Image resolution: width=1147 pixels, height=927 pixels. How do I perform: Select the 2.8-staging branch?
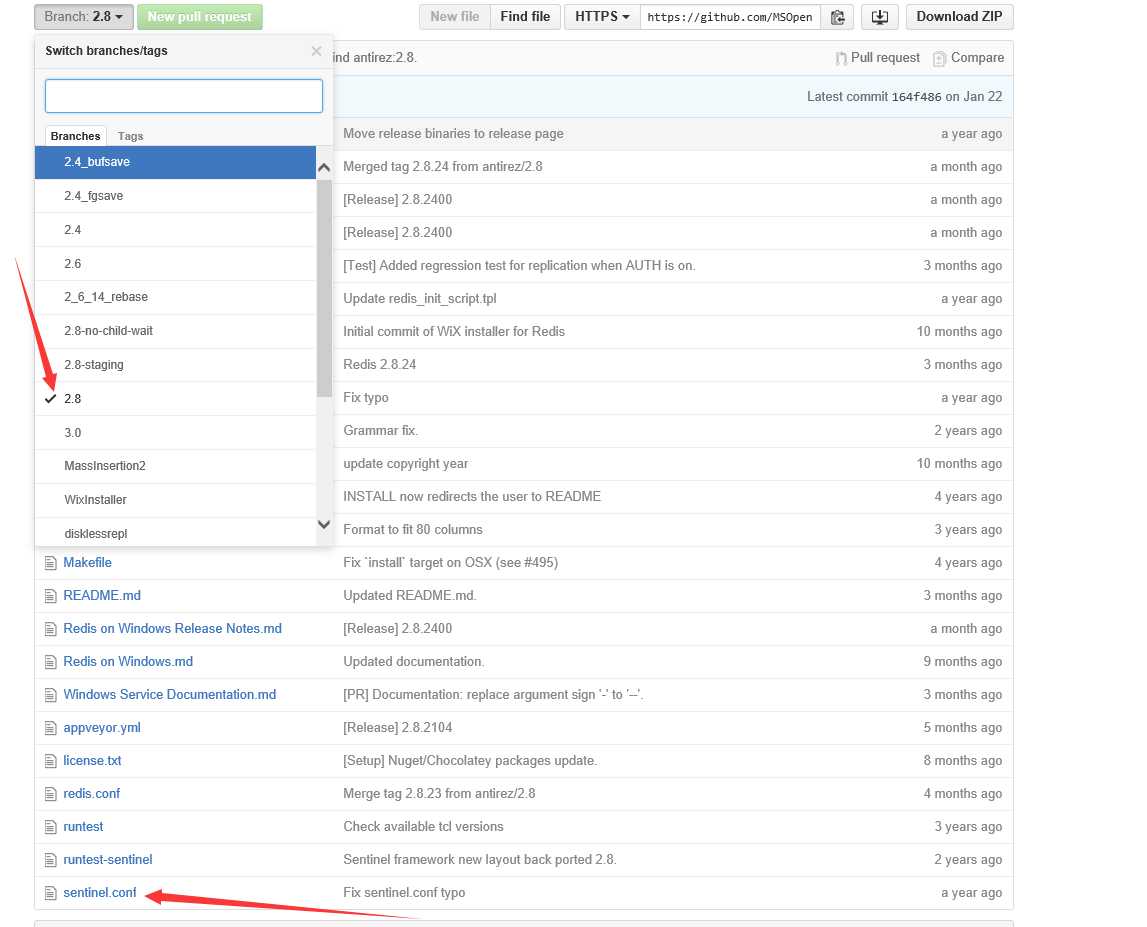(176, 364)
